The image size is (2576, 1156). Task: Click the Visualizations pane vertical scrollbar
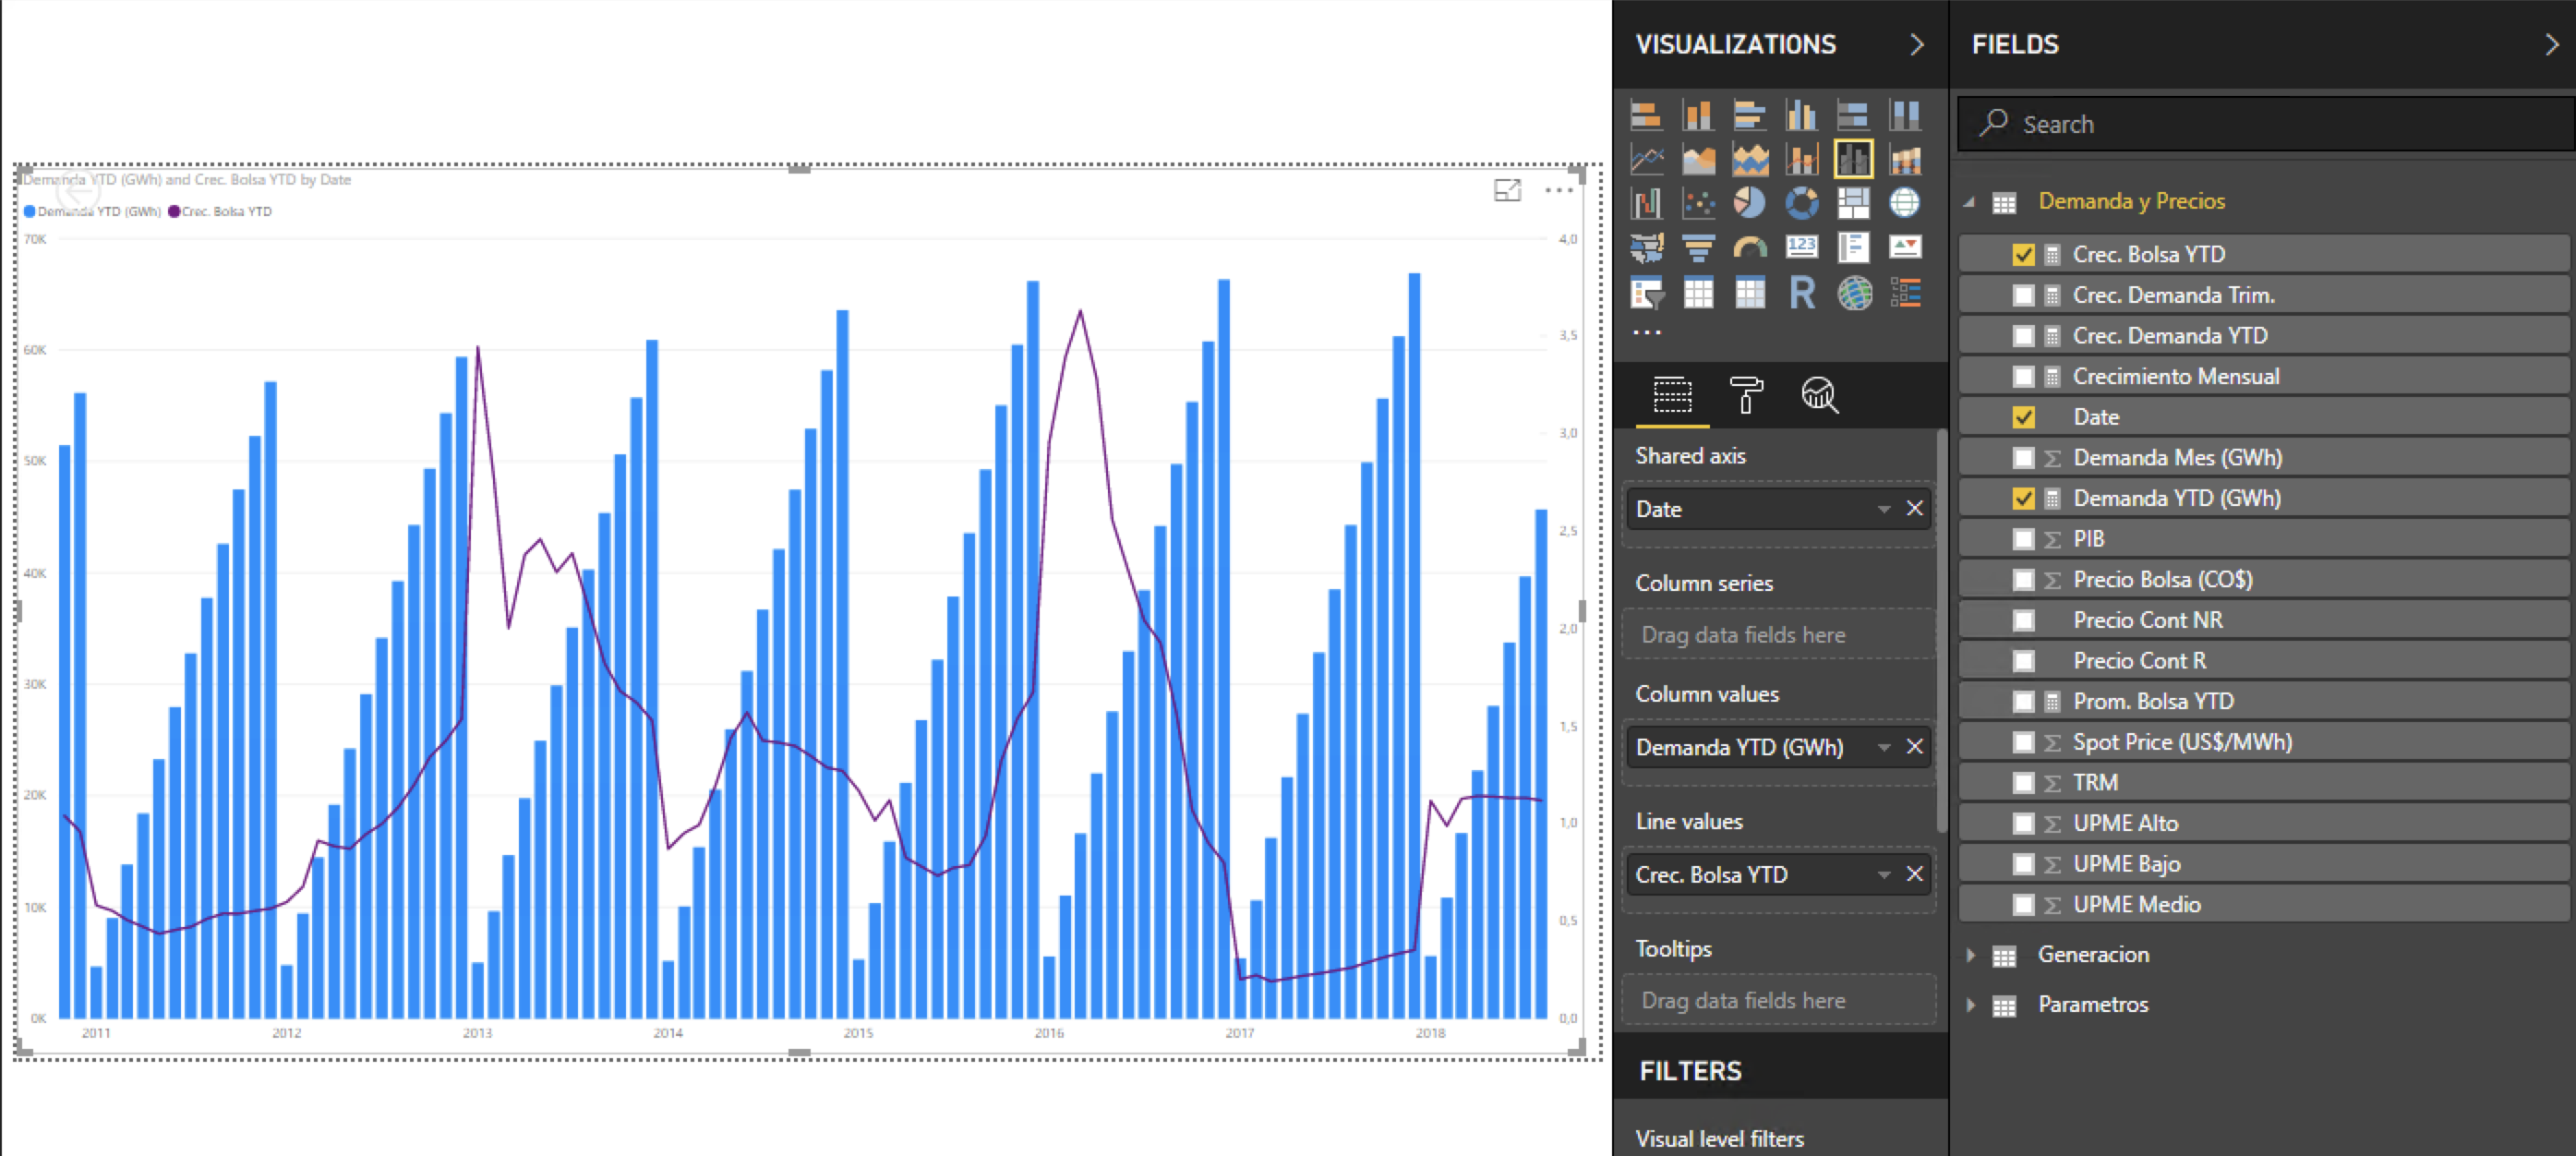1941,630
